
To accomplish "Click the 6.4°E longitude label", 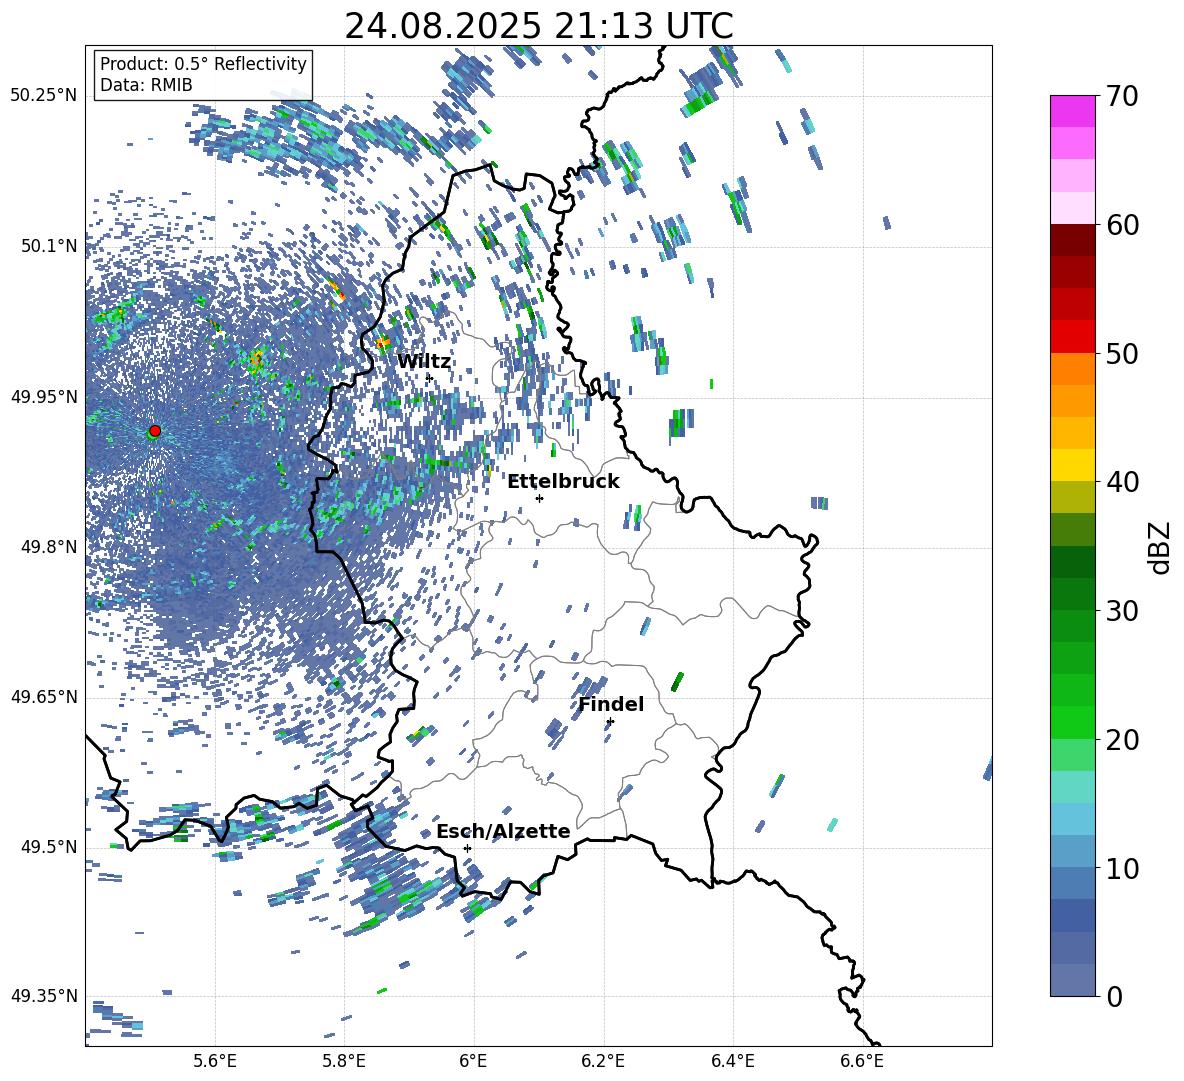I will (x=733, y=1061).
